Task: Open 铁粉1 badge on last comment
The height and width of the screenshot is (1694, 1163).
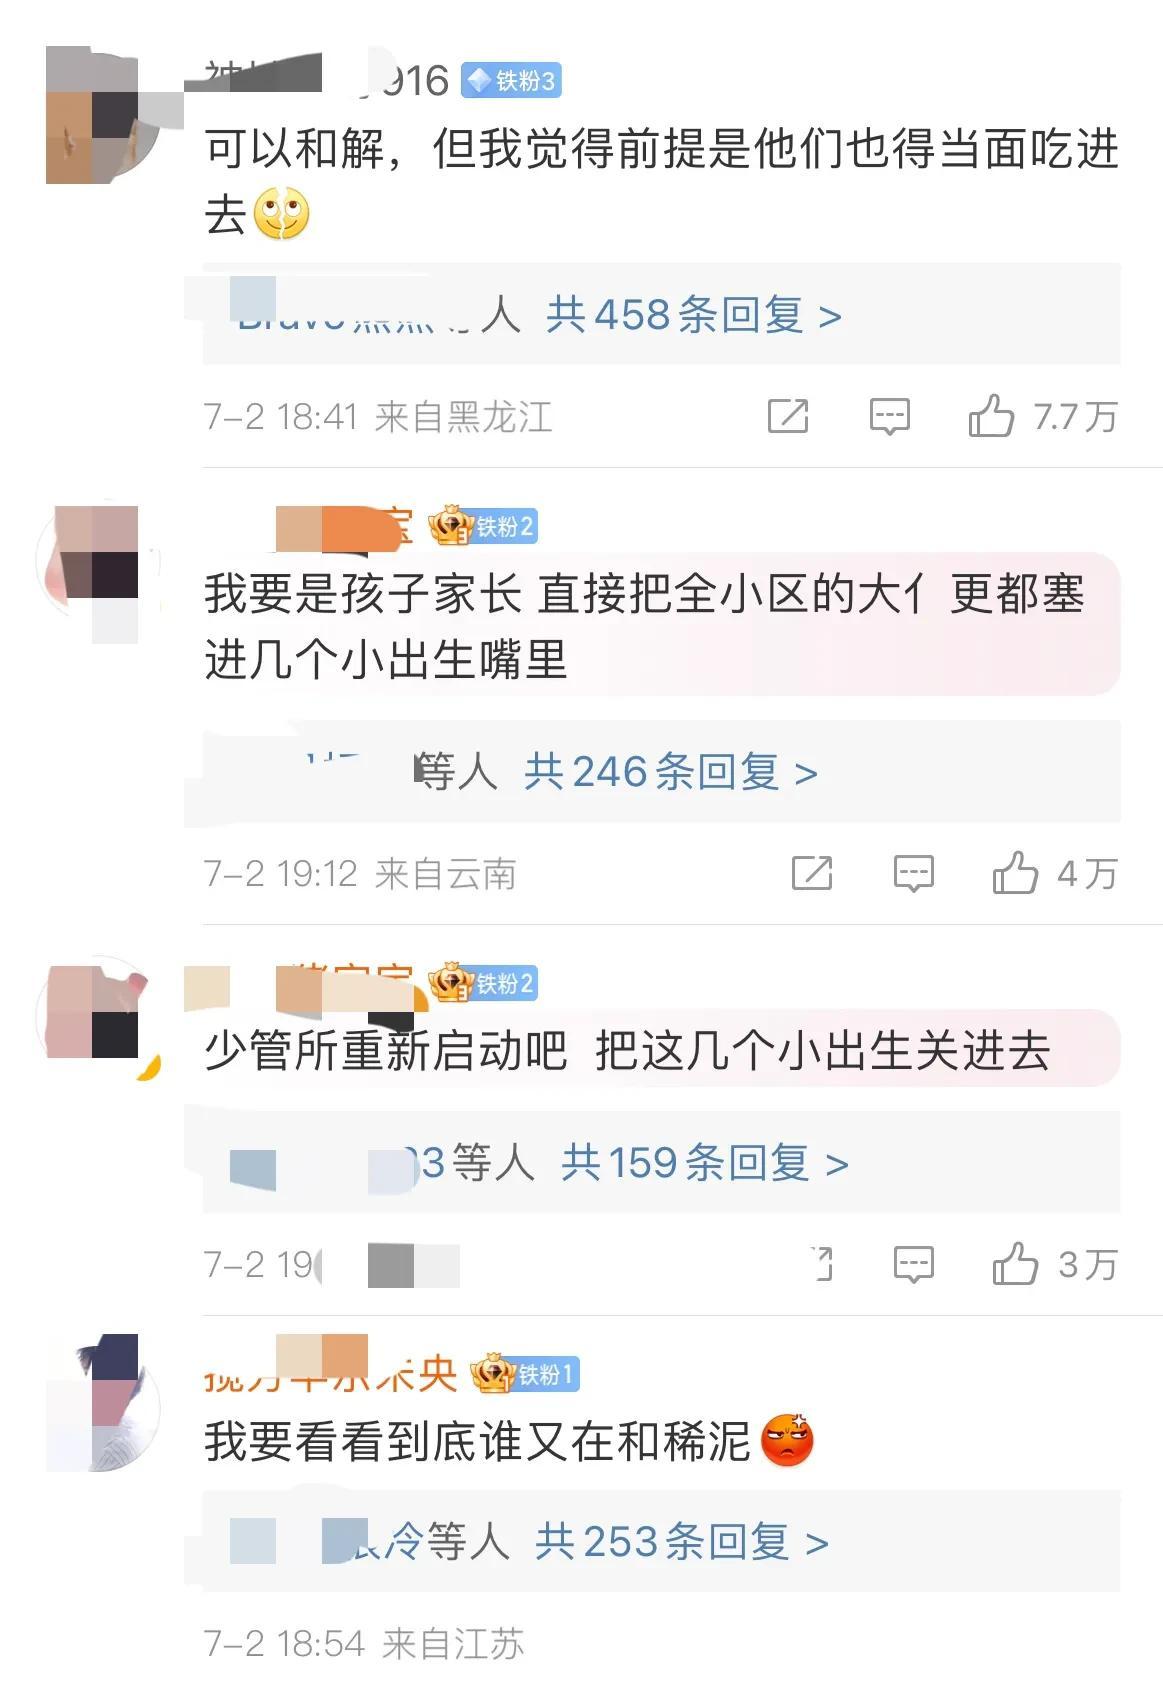Action: [x=526, y=1374]
